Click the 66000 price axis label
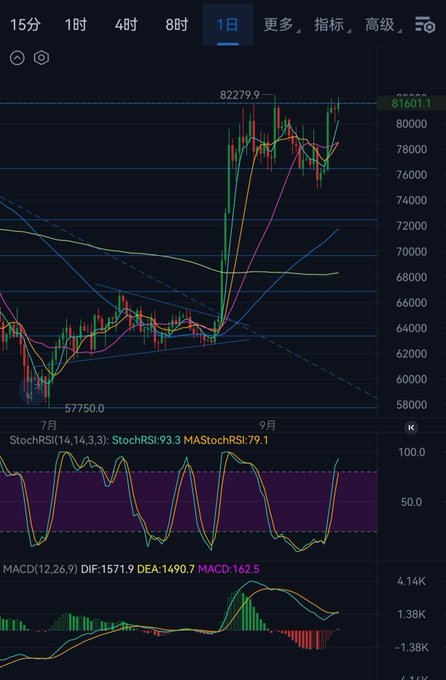This screenshot has width=446, height=680. coord(411,302)
